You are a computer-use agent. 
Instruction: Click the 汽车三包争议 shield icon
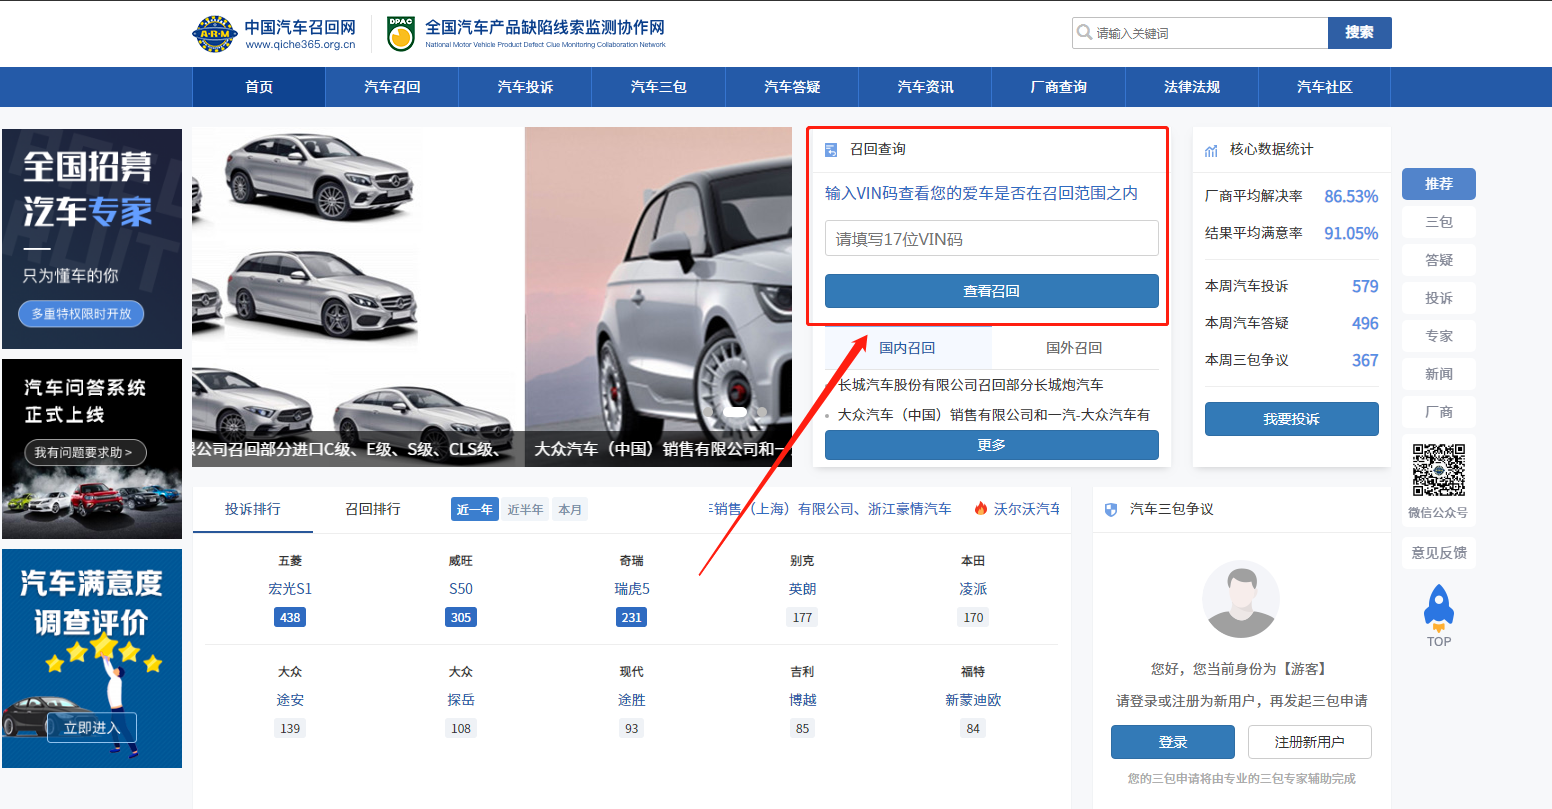click(1111, 509)
